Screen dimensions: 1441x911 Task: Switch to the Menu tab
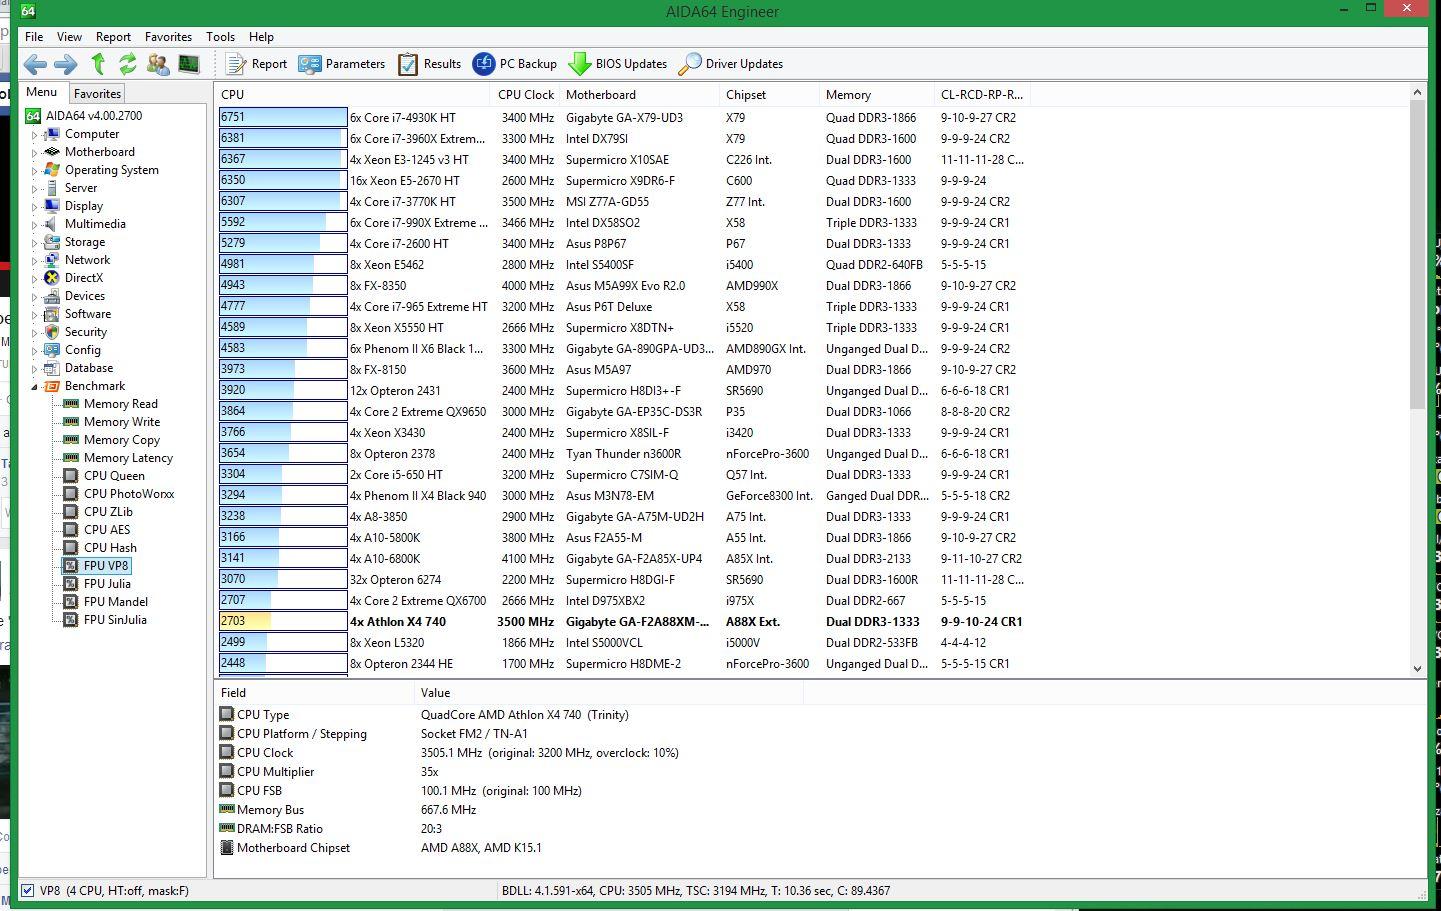tap(42, 92)
